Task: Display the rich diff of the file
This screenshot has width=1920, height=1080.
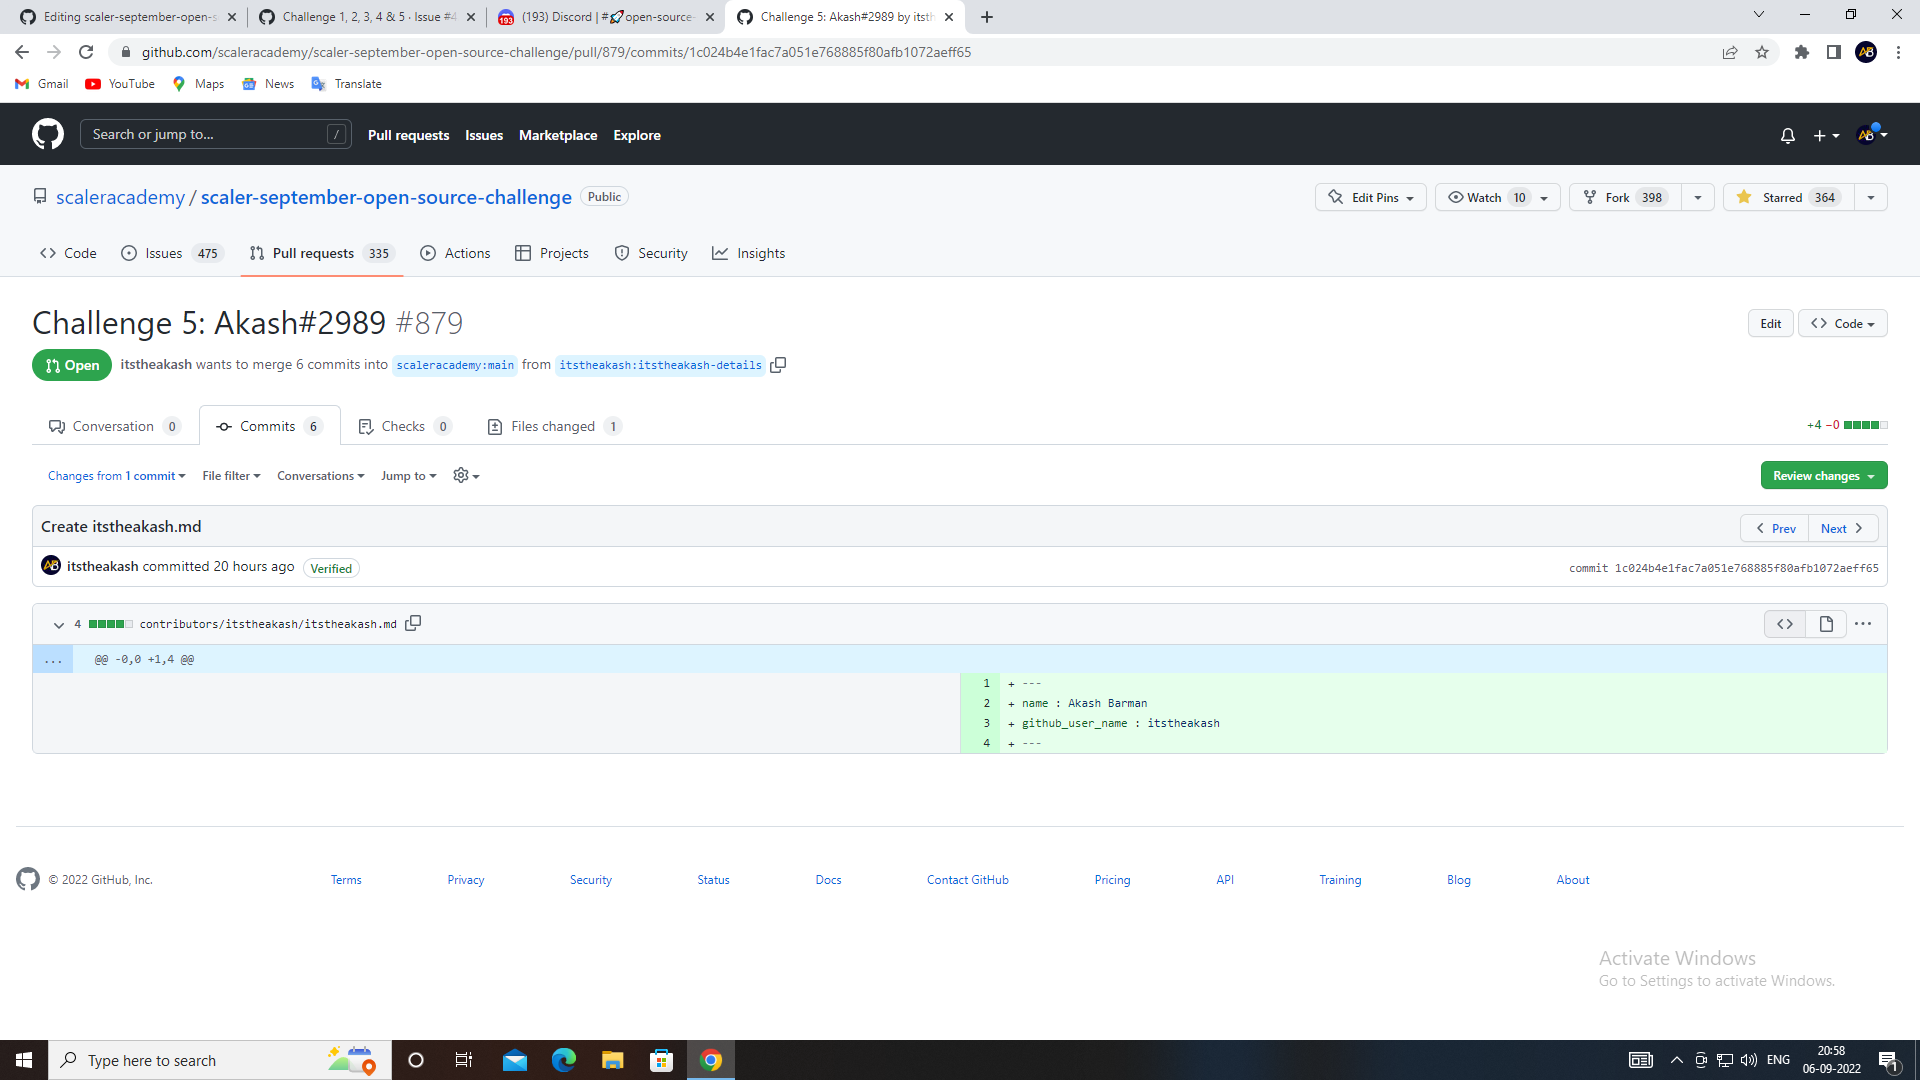Action: click(x=1826, y=623)
